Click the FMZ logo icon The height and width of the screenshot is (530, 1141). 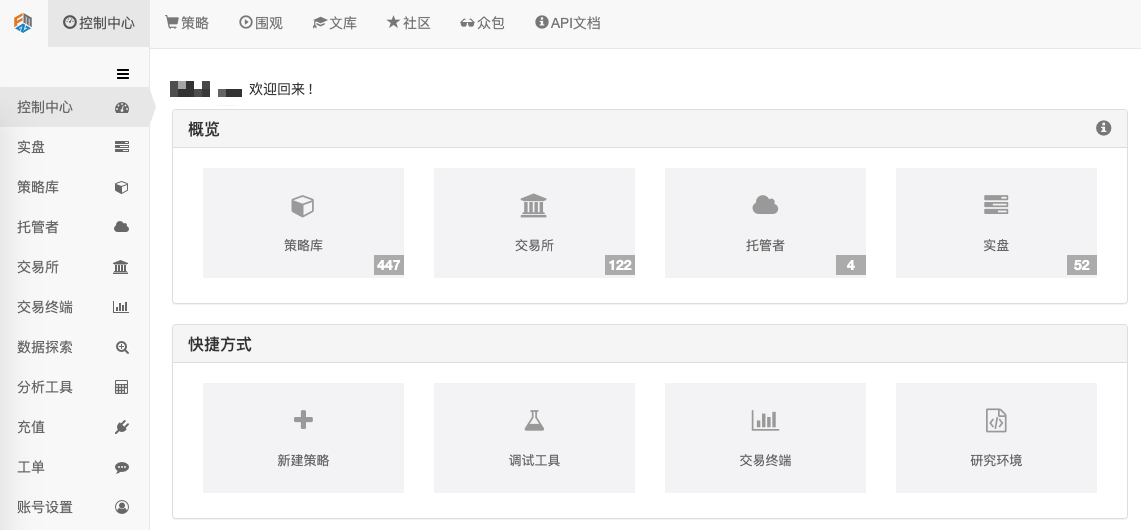23,23
